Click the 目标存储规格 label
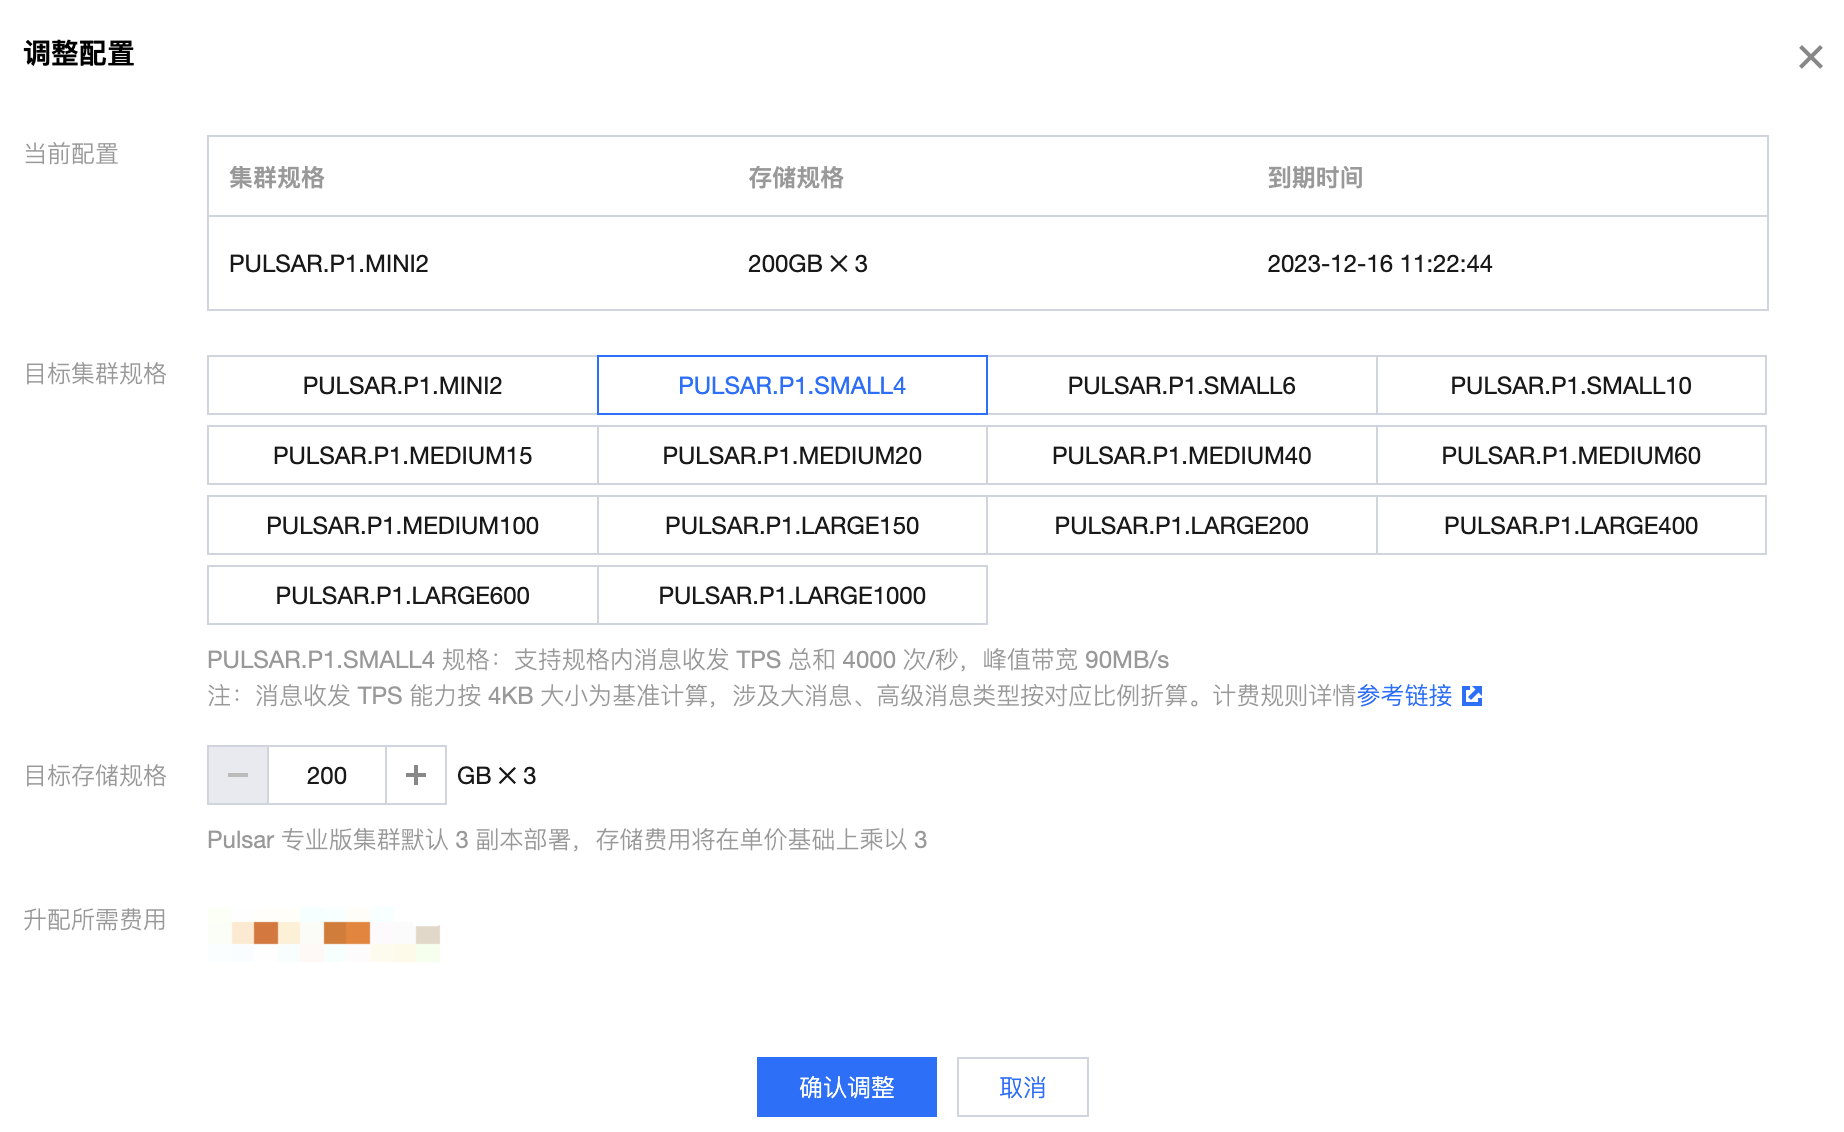Viewport: 1844px width, 1132px height. coord(95,776)
